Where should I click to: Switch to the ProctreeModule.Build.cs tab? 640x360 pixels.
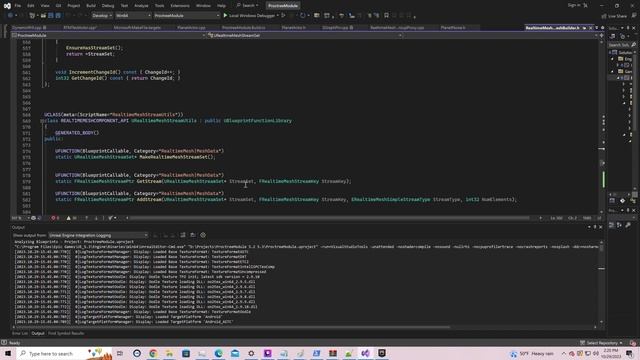(x=243, y=28)
